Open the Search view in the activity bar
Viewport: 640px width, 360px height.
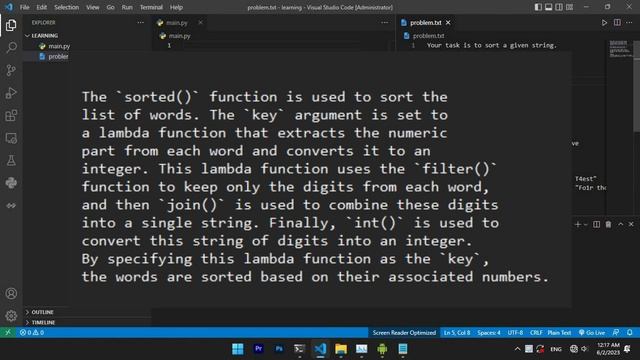click(x=11, y=48)
